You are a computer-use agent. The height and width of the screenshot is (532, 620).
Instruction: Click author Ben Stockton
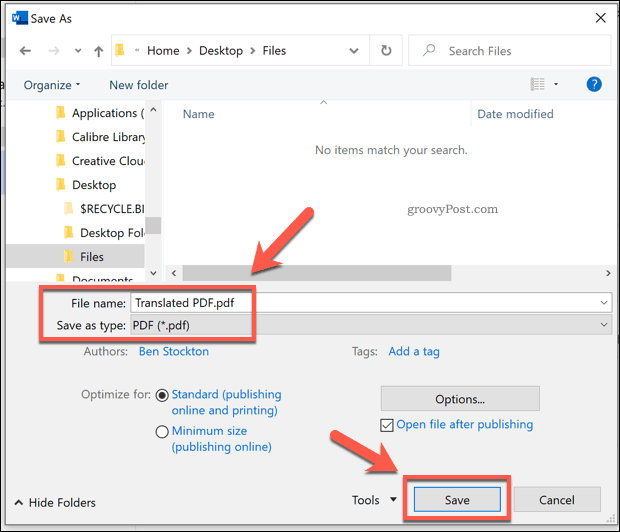point(174,351)
